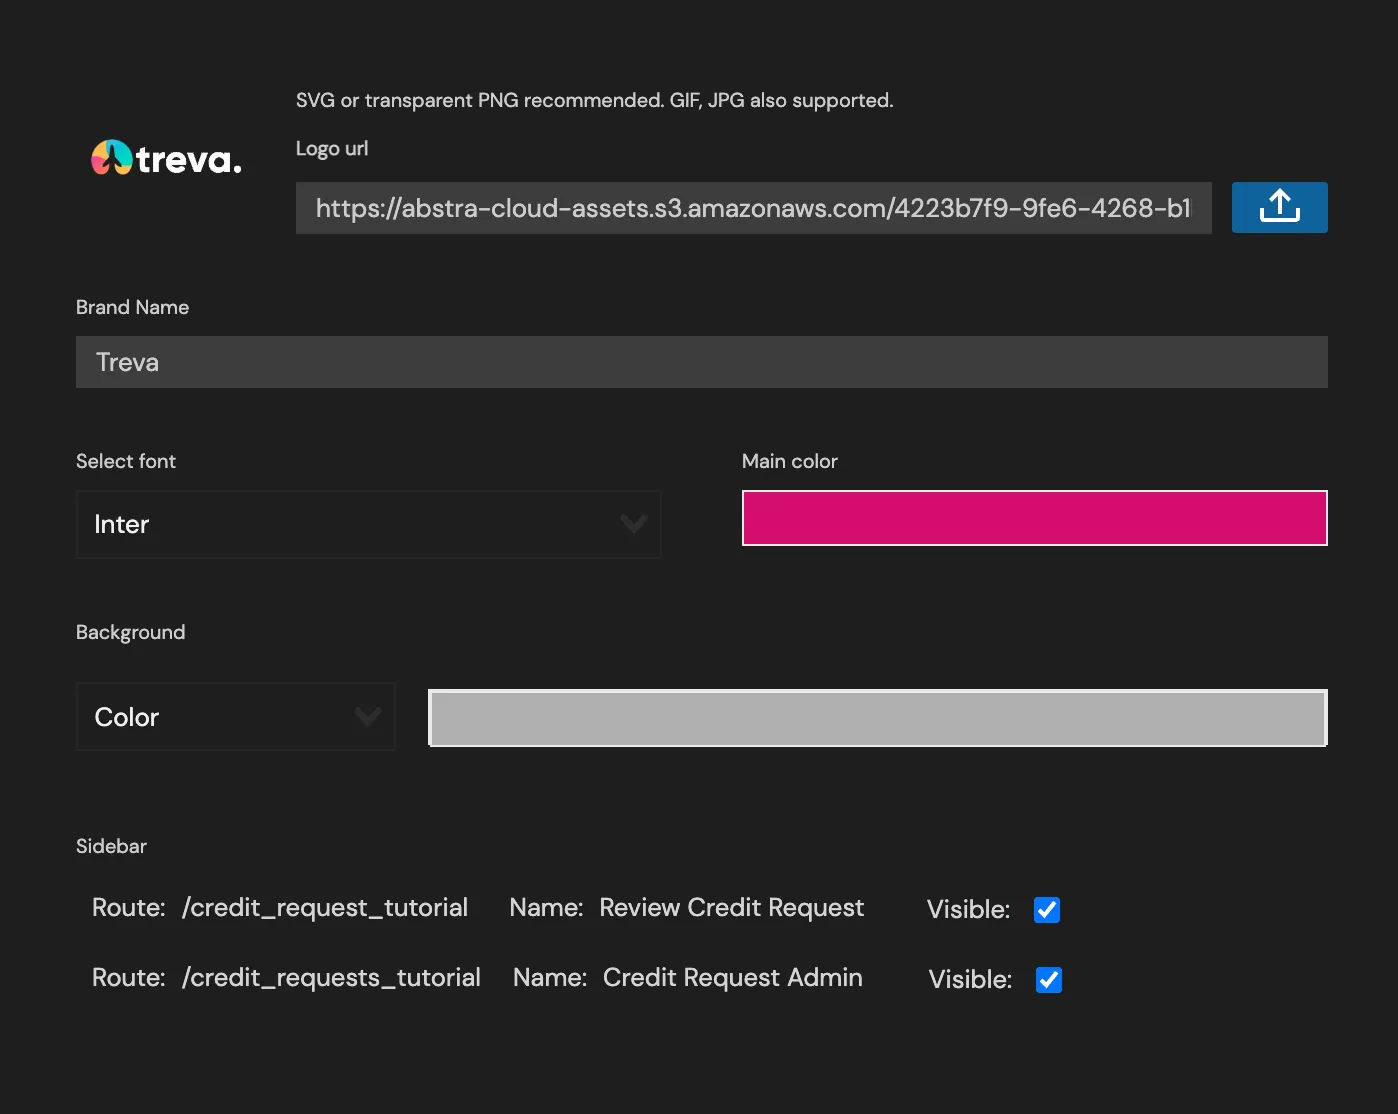Viewport: 1398px width, 1114px height.
Task: Click the Treva logo image
Action: 165,157
